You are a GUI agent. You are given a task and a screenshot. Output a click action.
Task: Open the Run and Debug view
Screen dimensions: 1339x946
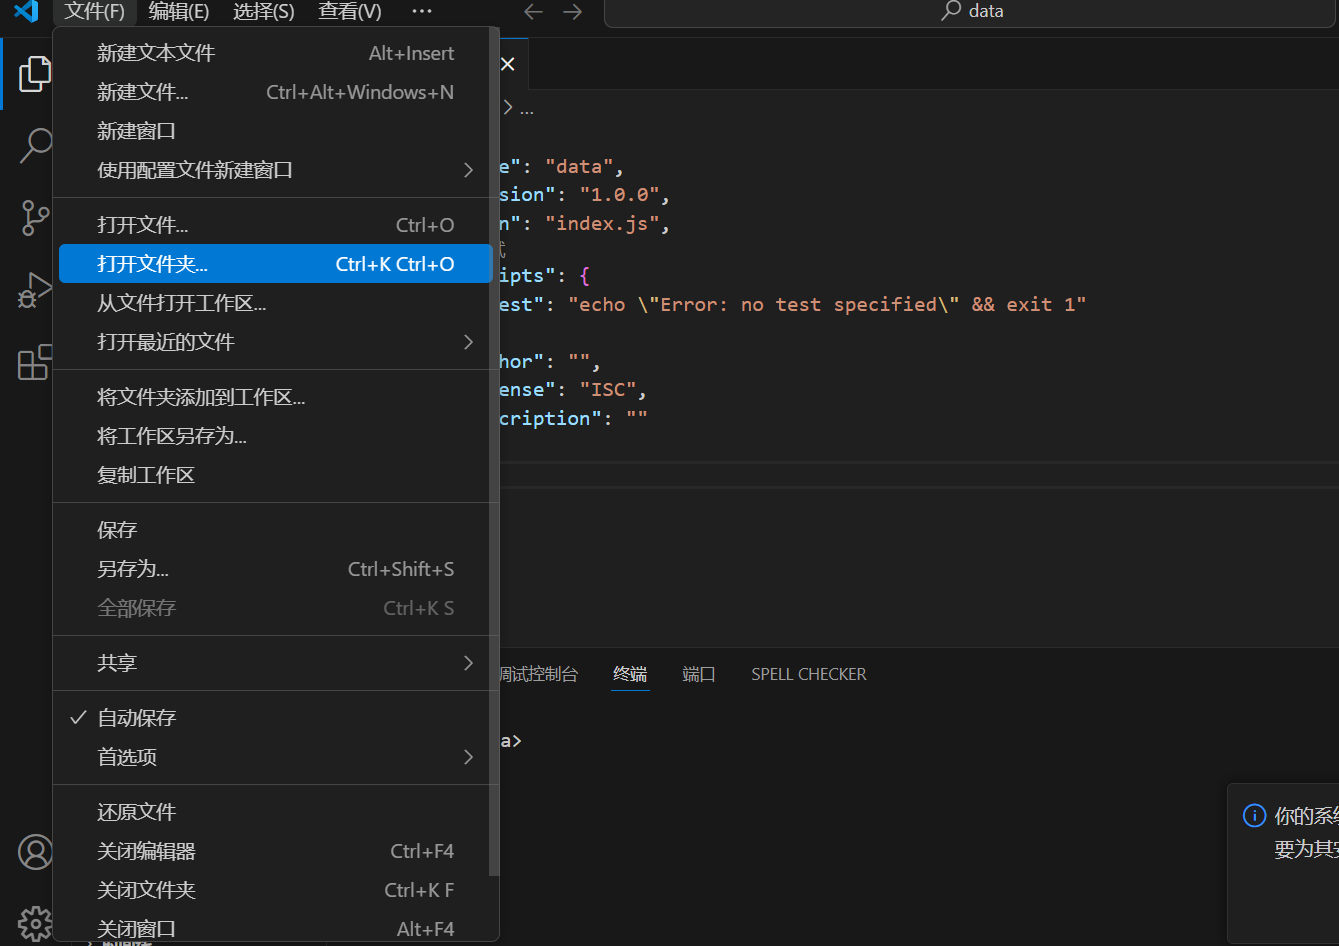tap(35, 290)
